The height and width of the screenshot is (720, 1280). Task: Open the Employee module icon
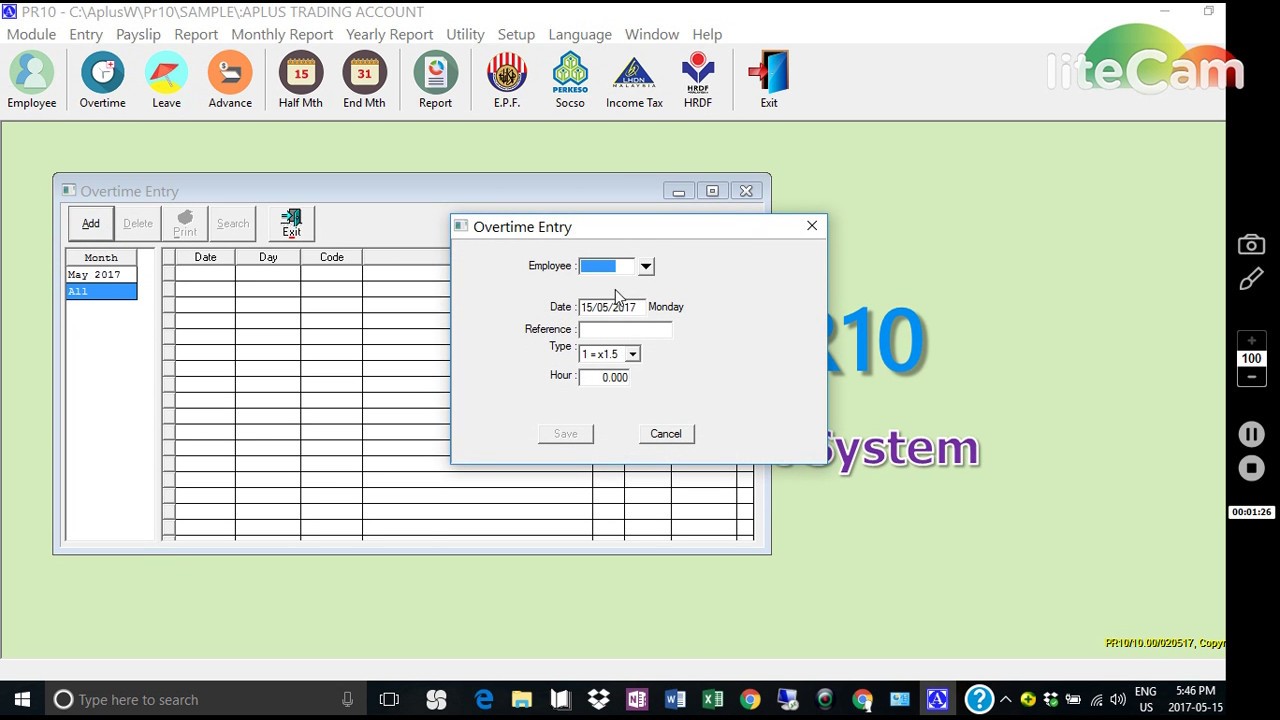click(x=32, y=80)
